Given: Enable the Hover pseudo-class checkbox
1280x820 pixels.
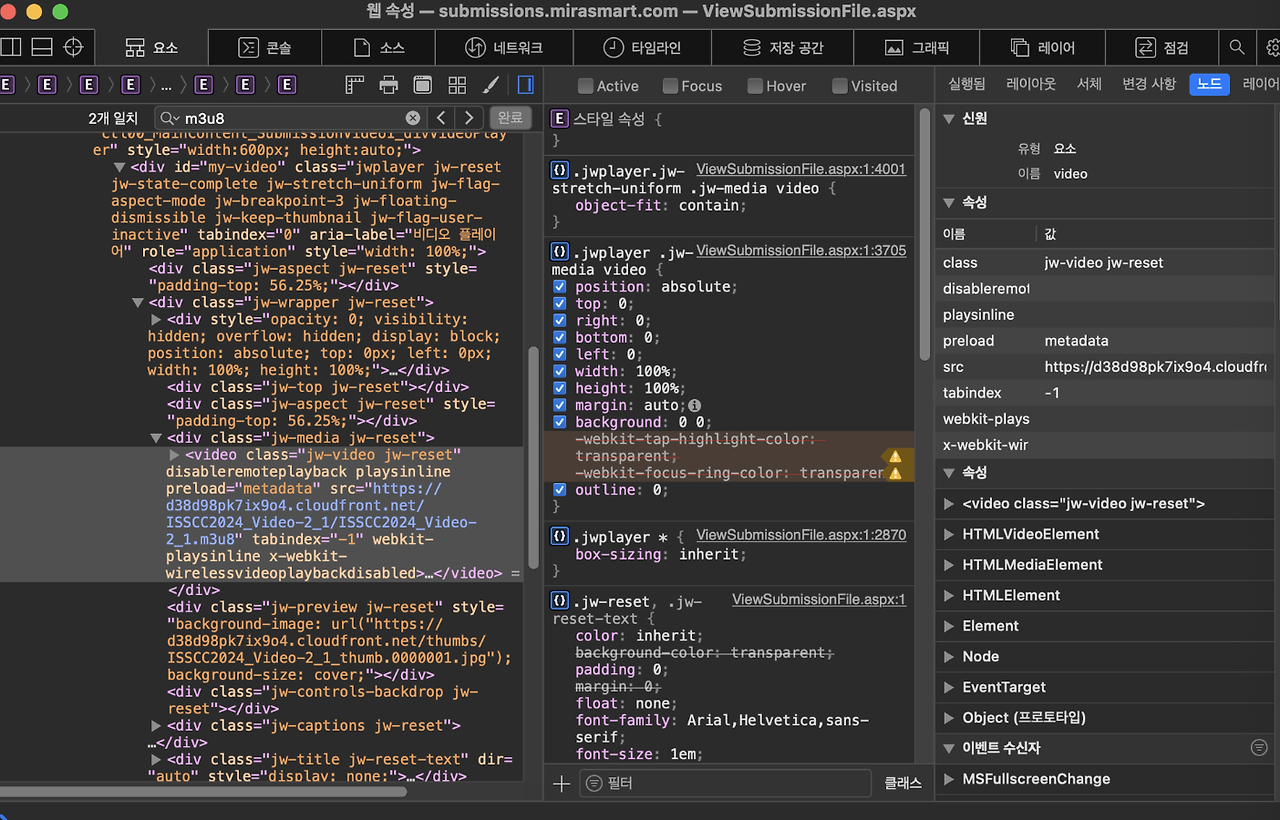Looking at the screenshot, I should point(755,86).
